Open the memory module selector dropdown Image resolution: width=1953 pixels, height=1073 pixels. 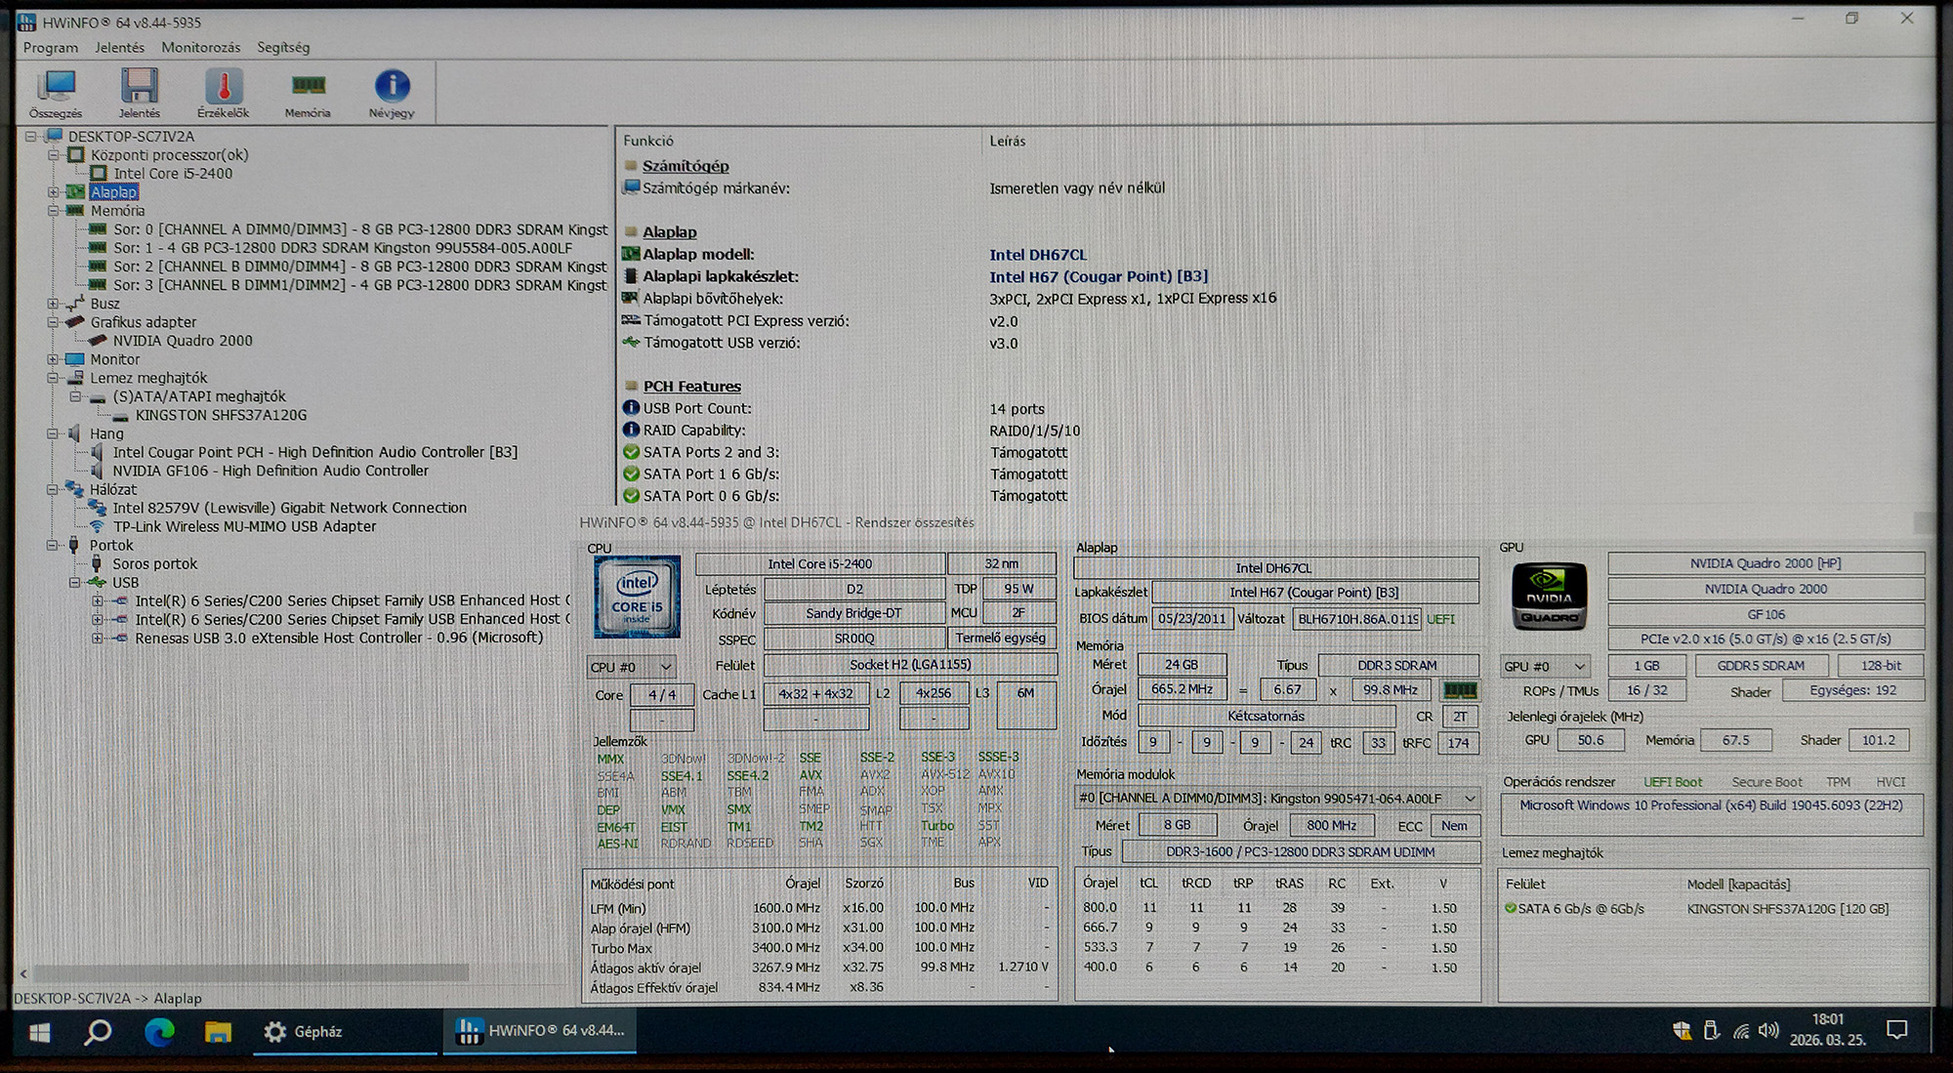(x=1277, y=798)
